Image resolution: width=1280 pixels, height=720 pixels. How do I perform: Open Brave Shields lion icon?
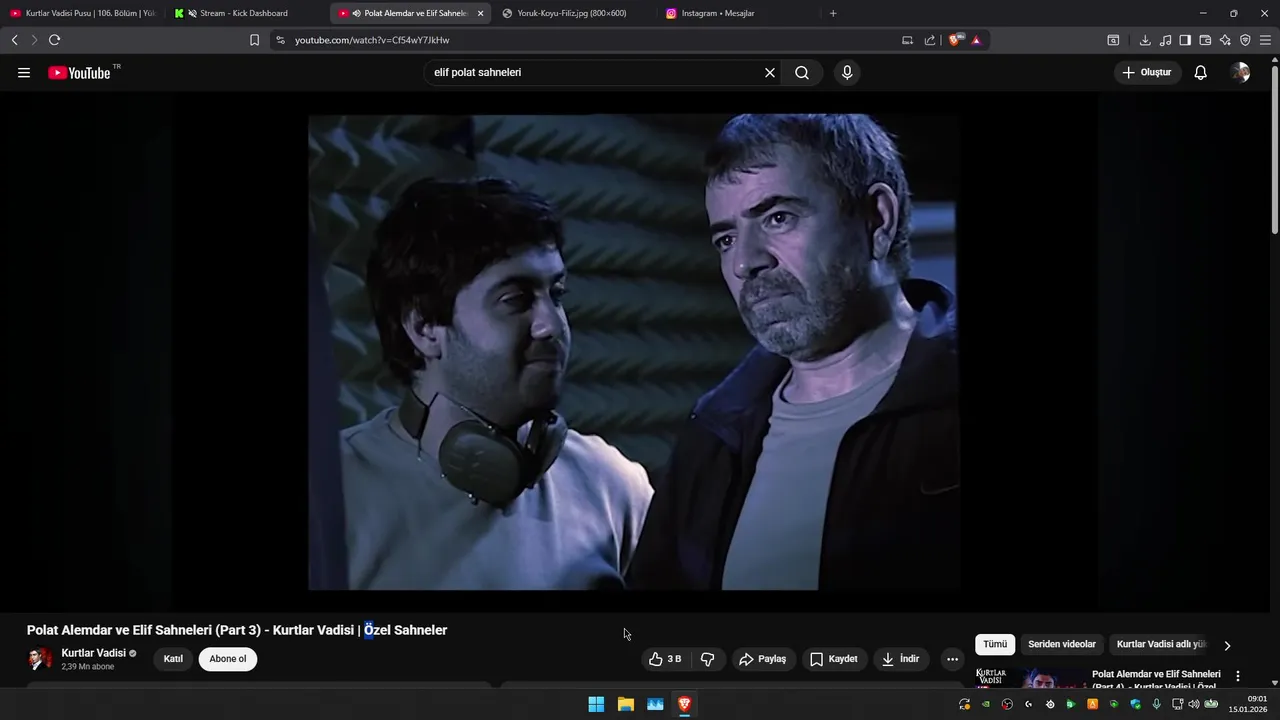coord(955,40)
